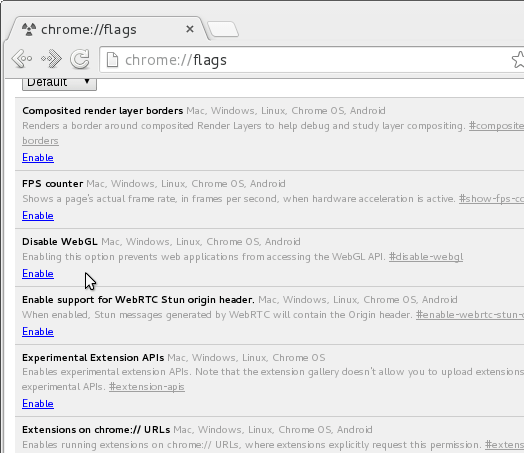524x453 pixels.
Task: Enable Experimental Extension APIs
Action: pos(38,404)
